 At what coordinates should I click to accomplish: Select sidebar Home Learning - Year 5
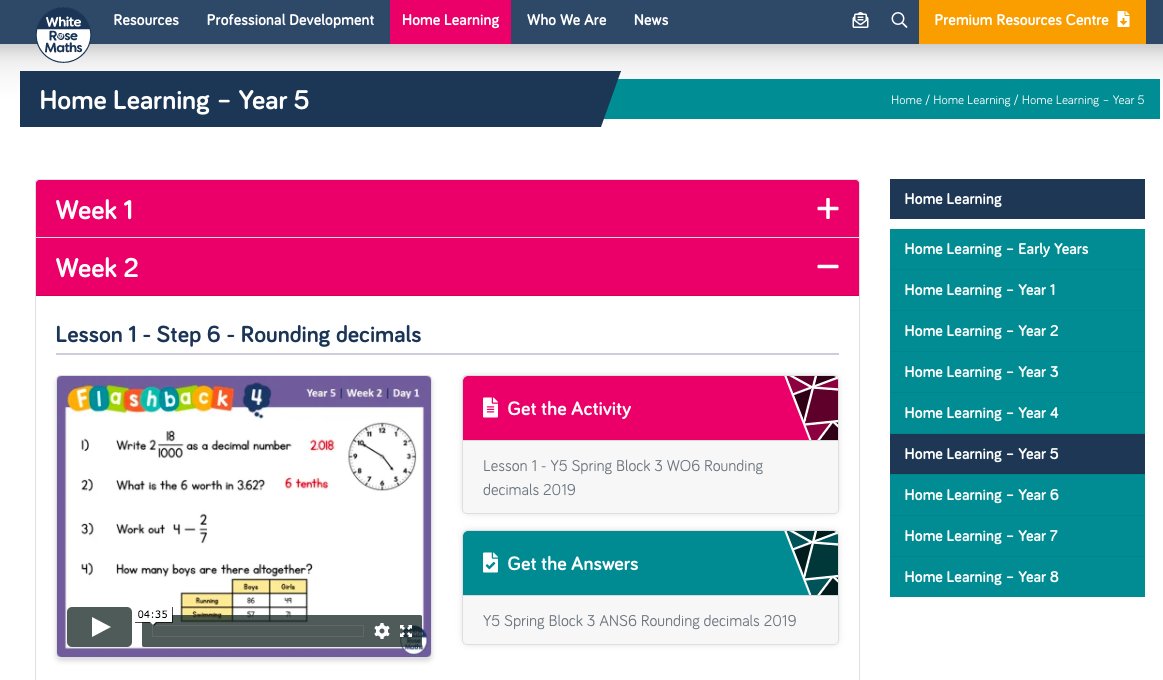tap(1017, 454)
